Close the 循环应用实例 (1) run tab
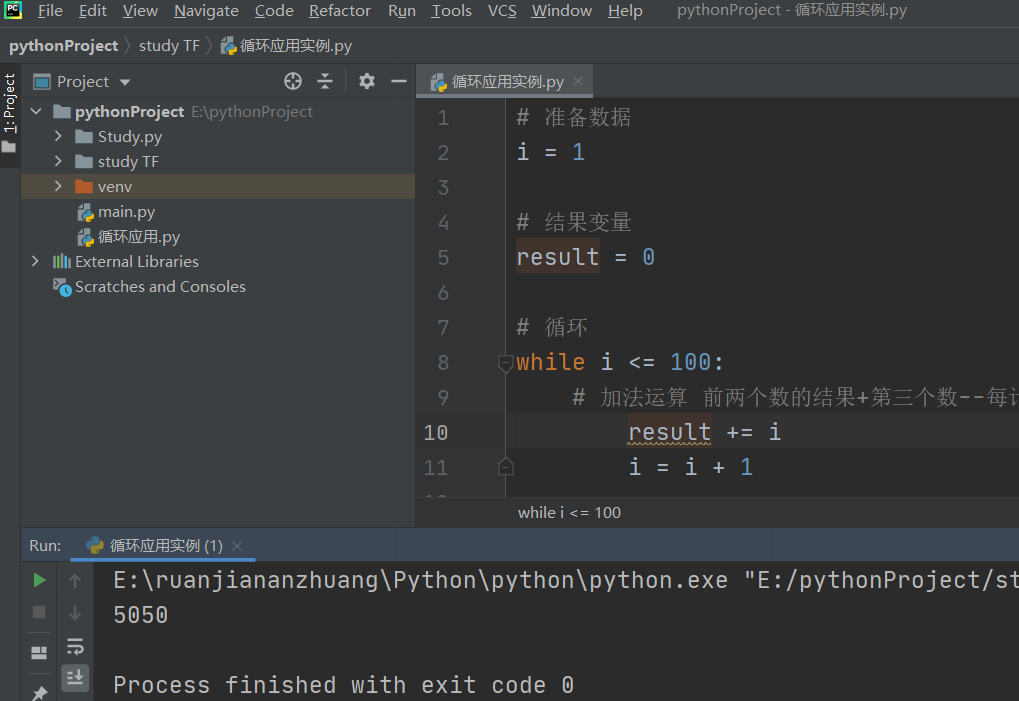 point(237,546)
